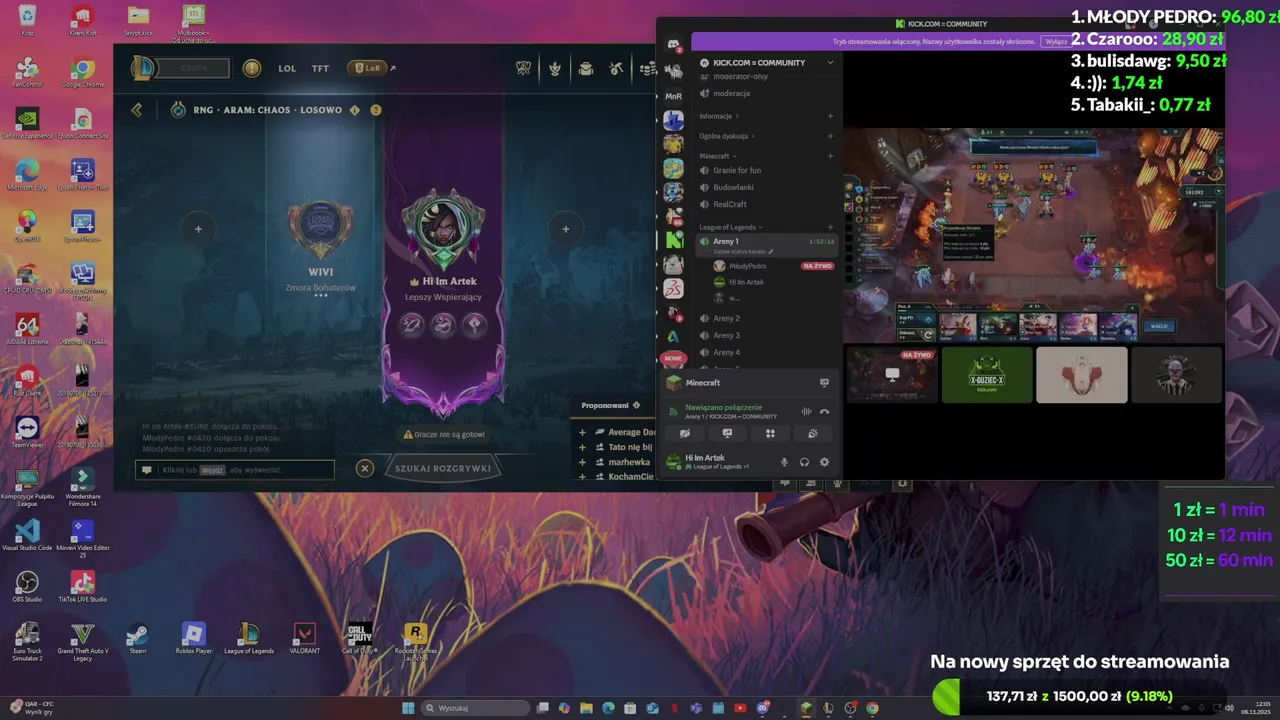This screenshot has height=720, width=1280.
Task: Open the Chrome icon in the taskbar
Action: [x=872, y=708]
